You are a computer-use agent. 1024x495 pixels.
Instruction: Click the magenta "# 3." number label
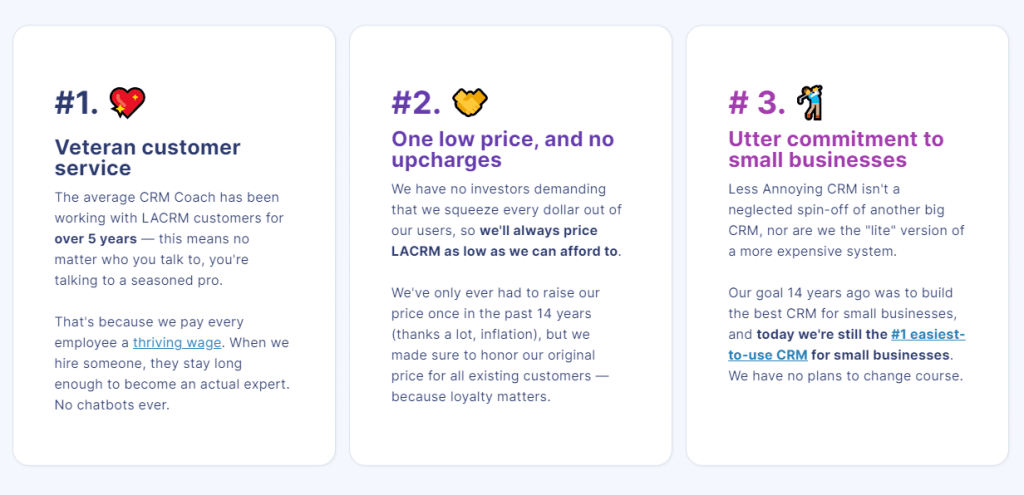click(756, 103)
